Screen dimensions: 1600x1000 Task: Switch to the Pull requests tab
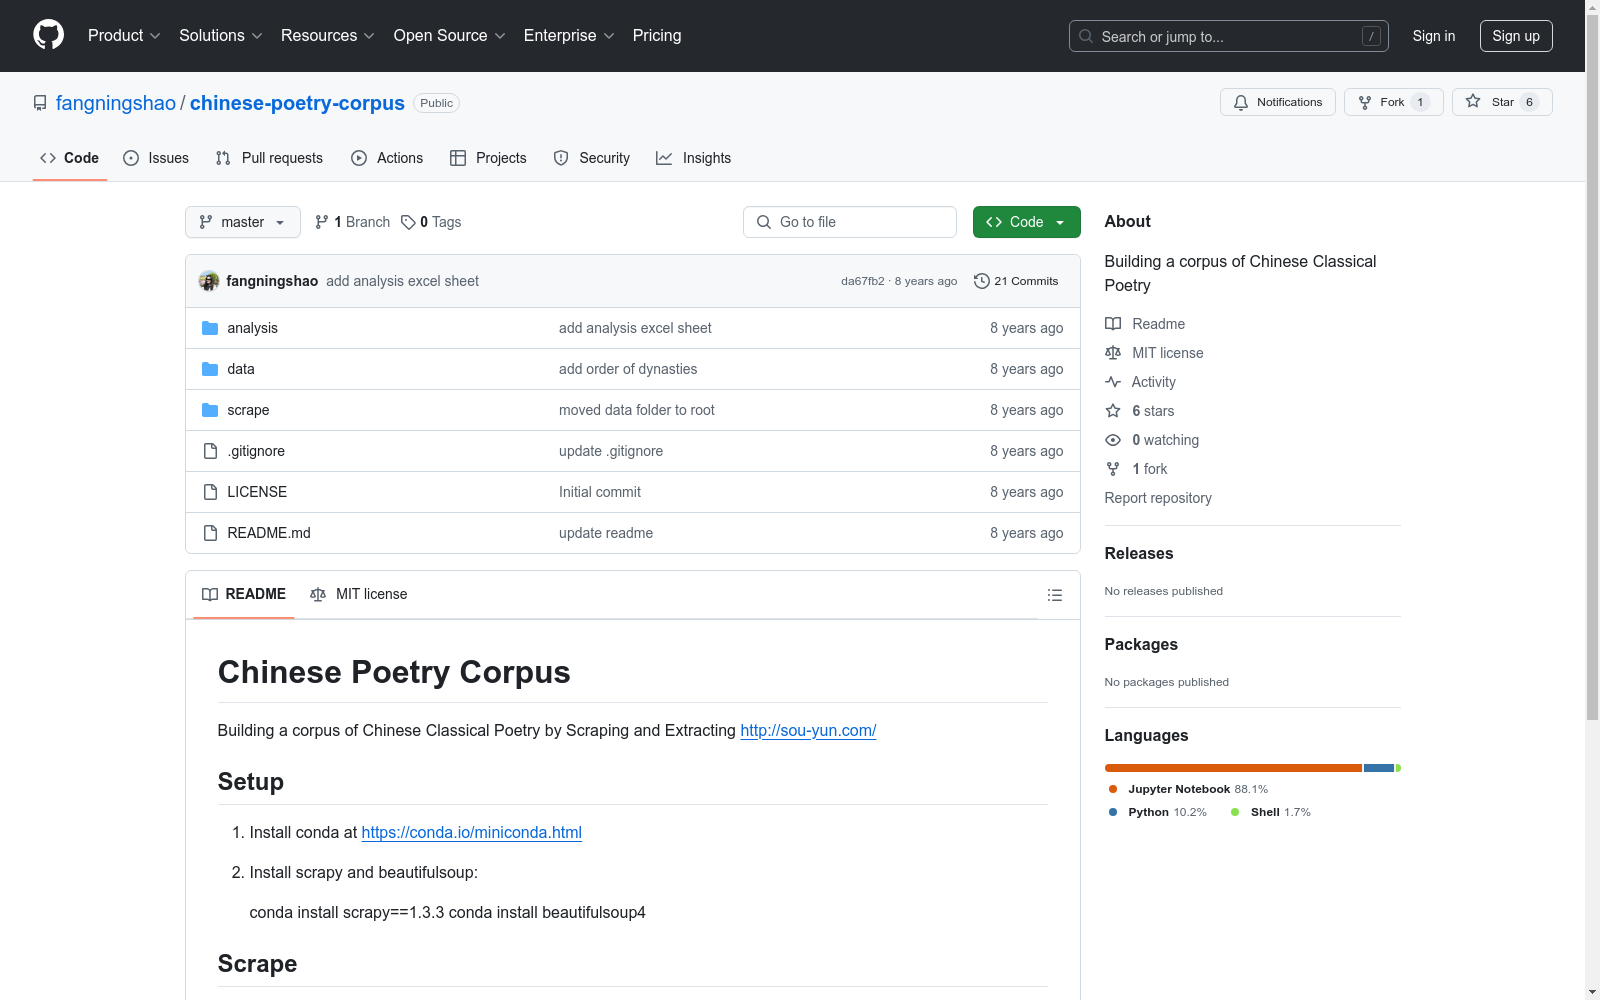click(x=269, y=158)
